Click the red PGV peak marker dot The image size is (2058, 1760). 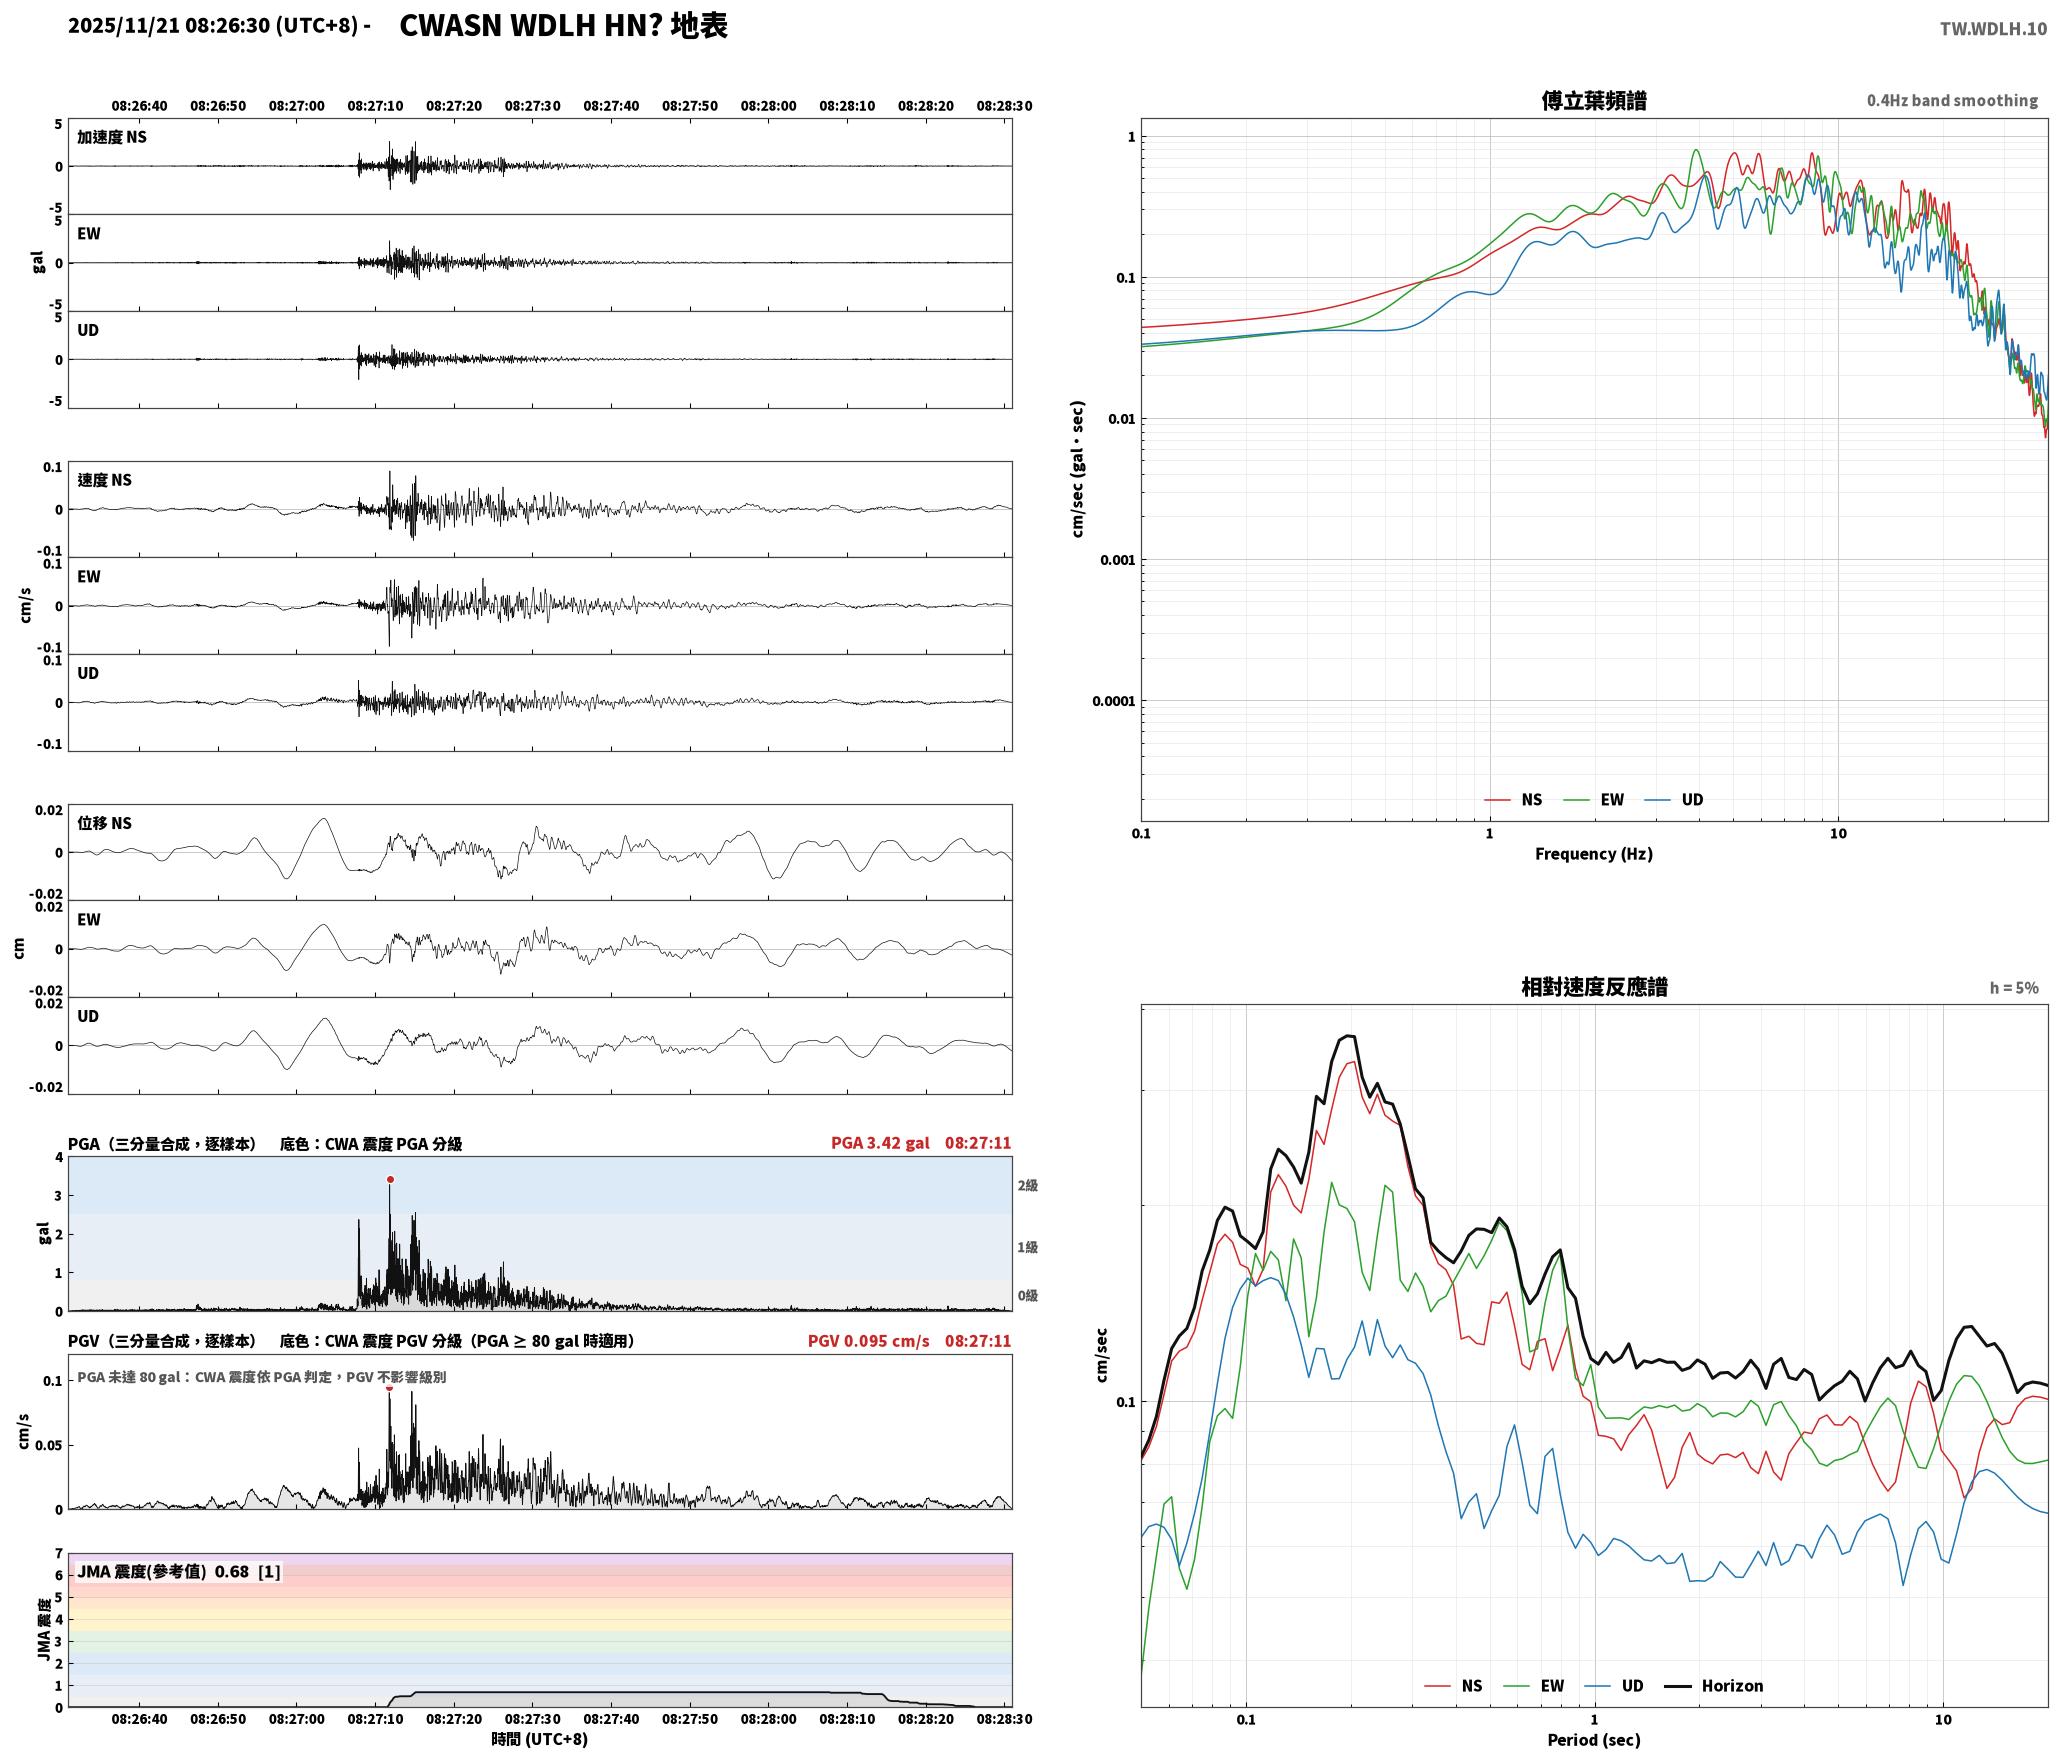point(389,1388)
